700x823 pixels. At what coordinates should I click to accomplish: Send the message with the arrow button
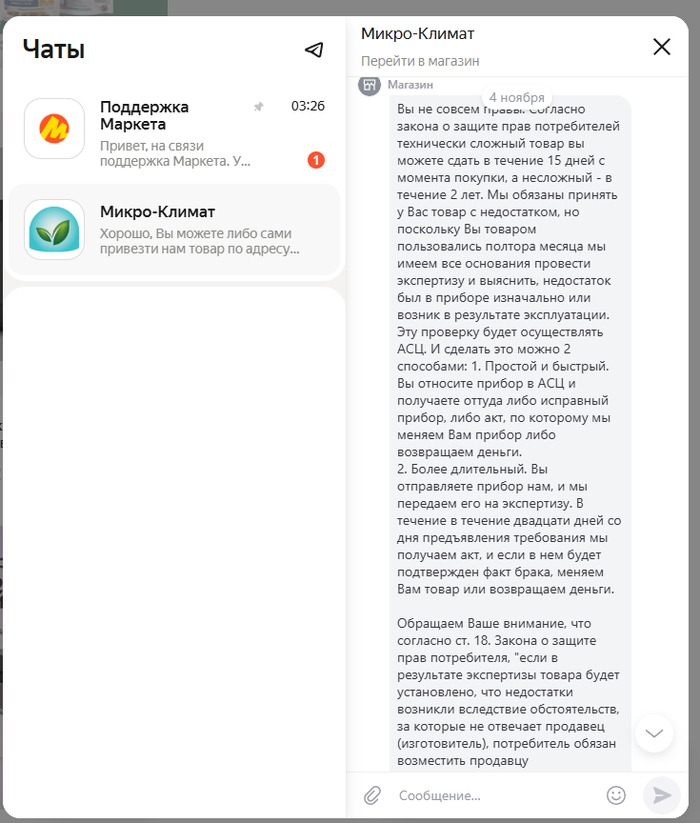(662, 795)
